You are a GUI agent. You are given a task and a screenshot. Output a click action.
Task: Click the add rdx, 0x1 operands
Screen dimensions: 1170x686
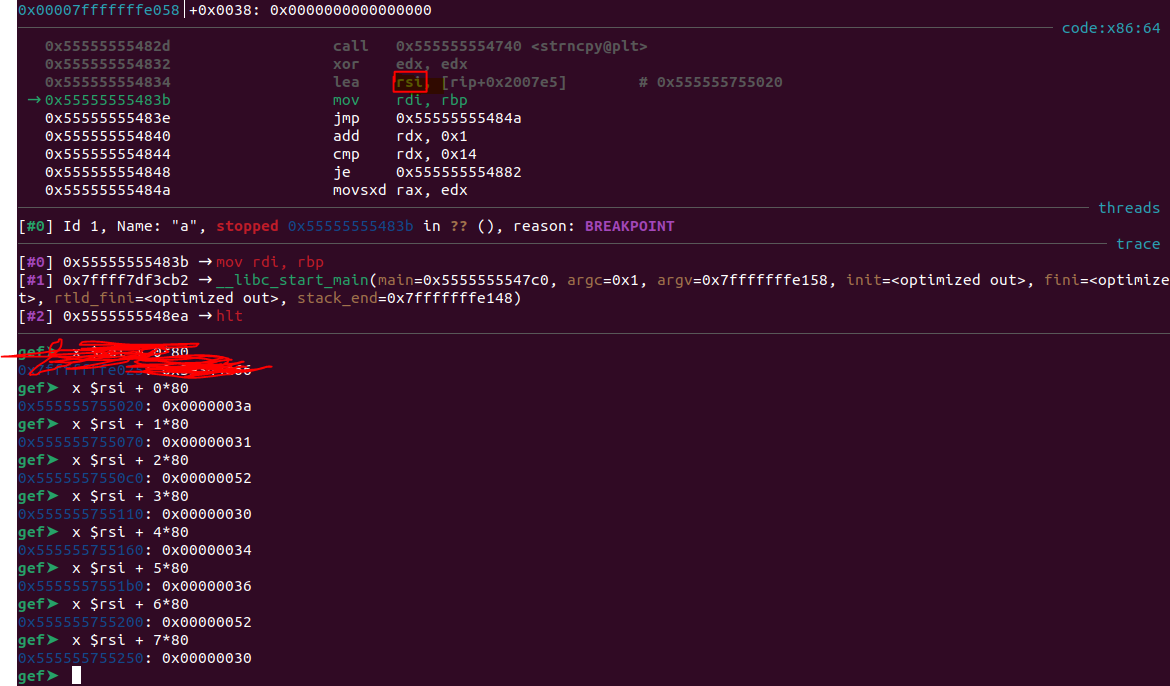[431, 136]
